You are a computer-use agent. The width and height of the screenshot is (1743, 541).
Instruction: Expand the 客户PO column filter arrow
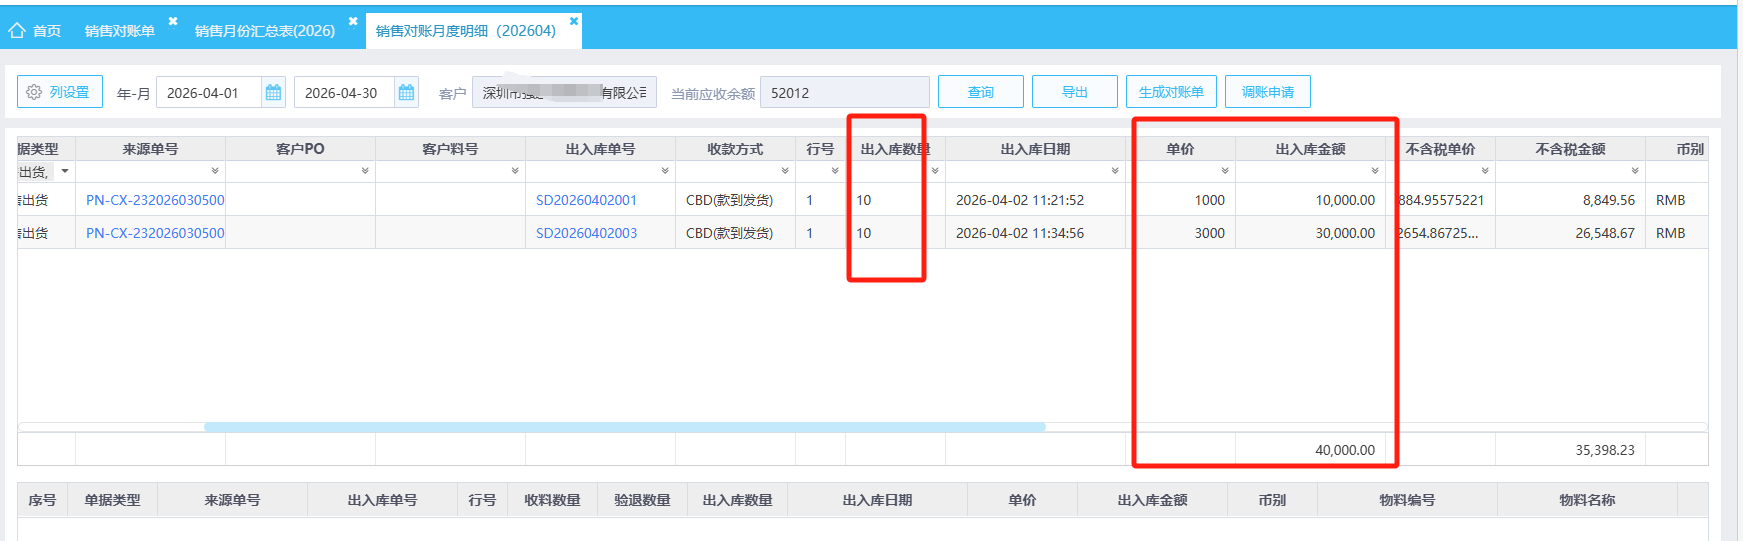[x=365, y=172]
